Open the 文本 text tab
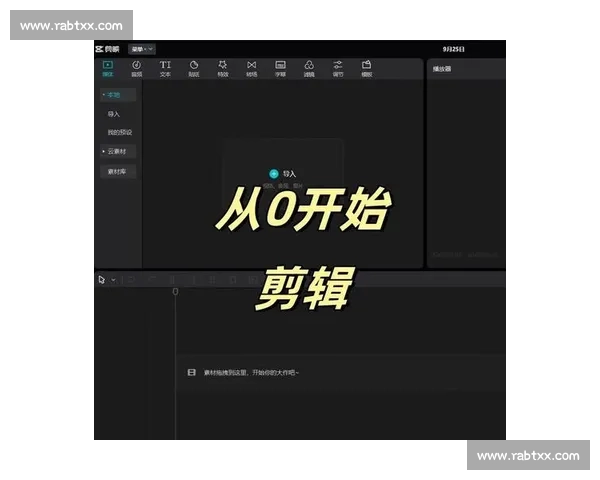Viewport: 600px width, 480px height. (165, 69)
